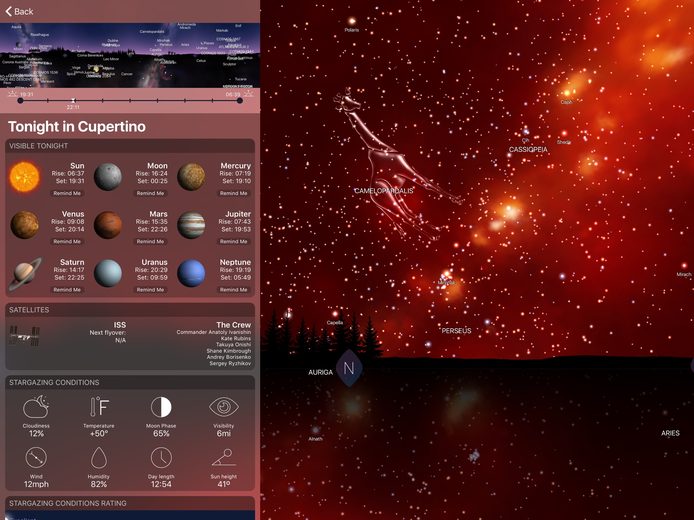Image resolution: width=694 pixels, height=520 pixels.
Task: Tap the Visibility eye icon
Action: pyautogui.click(x=224, y=407)
